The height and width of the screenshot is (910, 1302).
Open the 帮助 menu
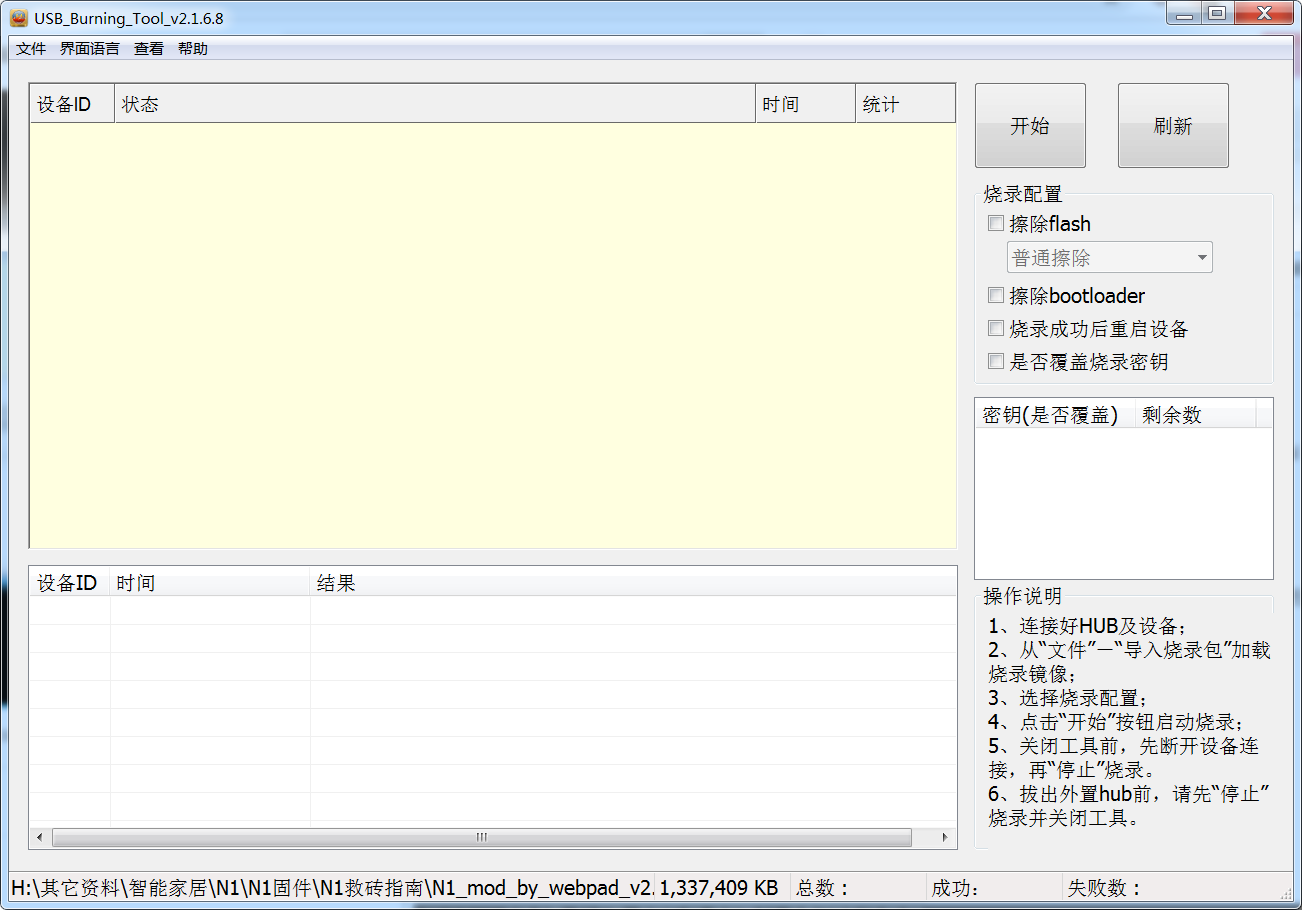193,48
